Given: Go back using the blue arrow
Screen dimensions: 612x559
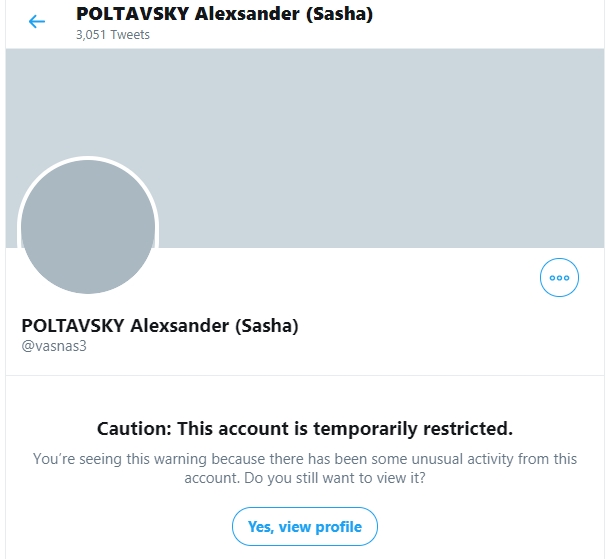Looking at the screenshot, I should click(37, 21).
